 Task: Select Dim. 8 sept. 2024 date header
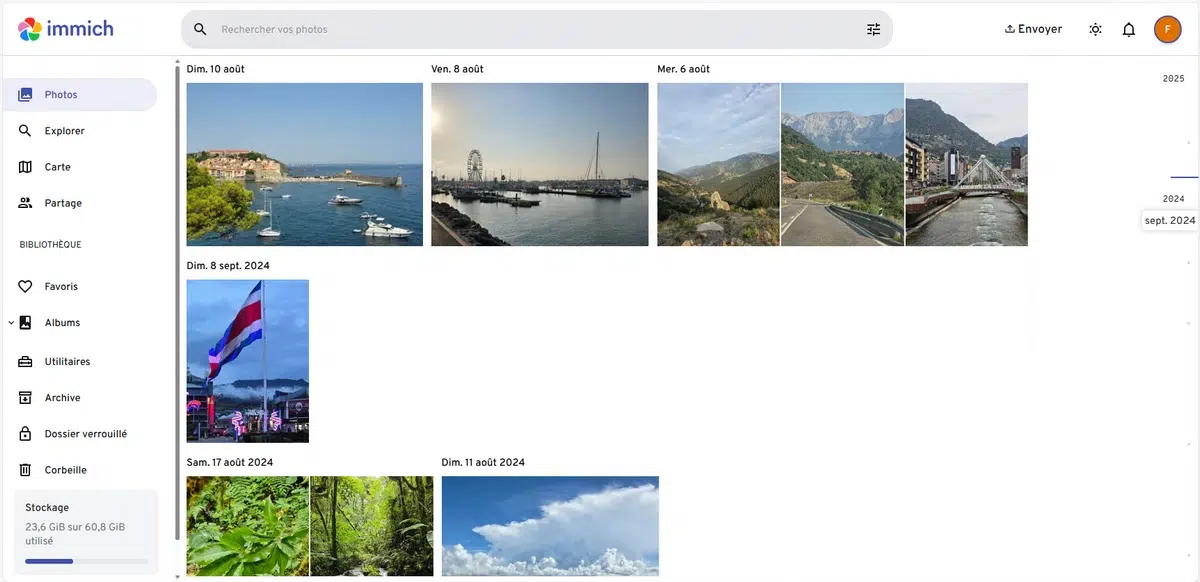(228, 266)
